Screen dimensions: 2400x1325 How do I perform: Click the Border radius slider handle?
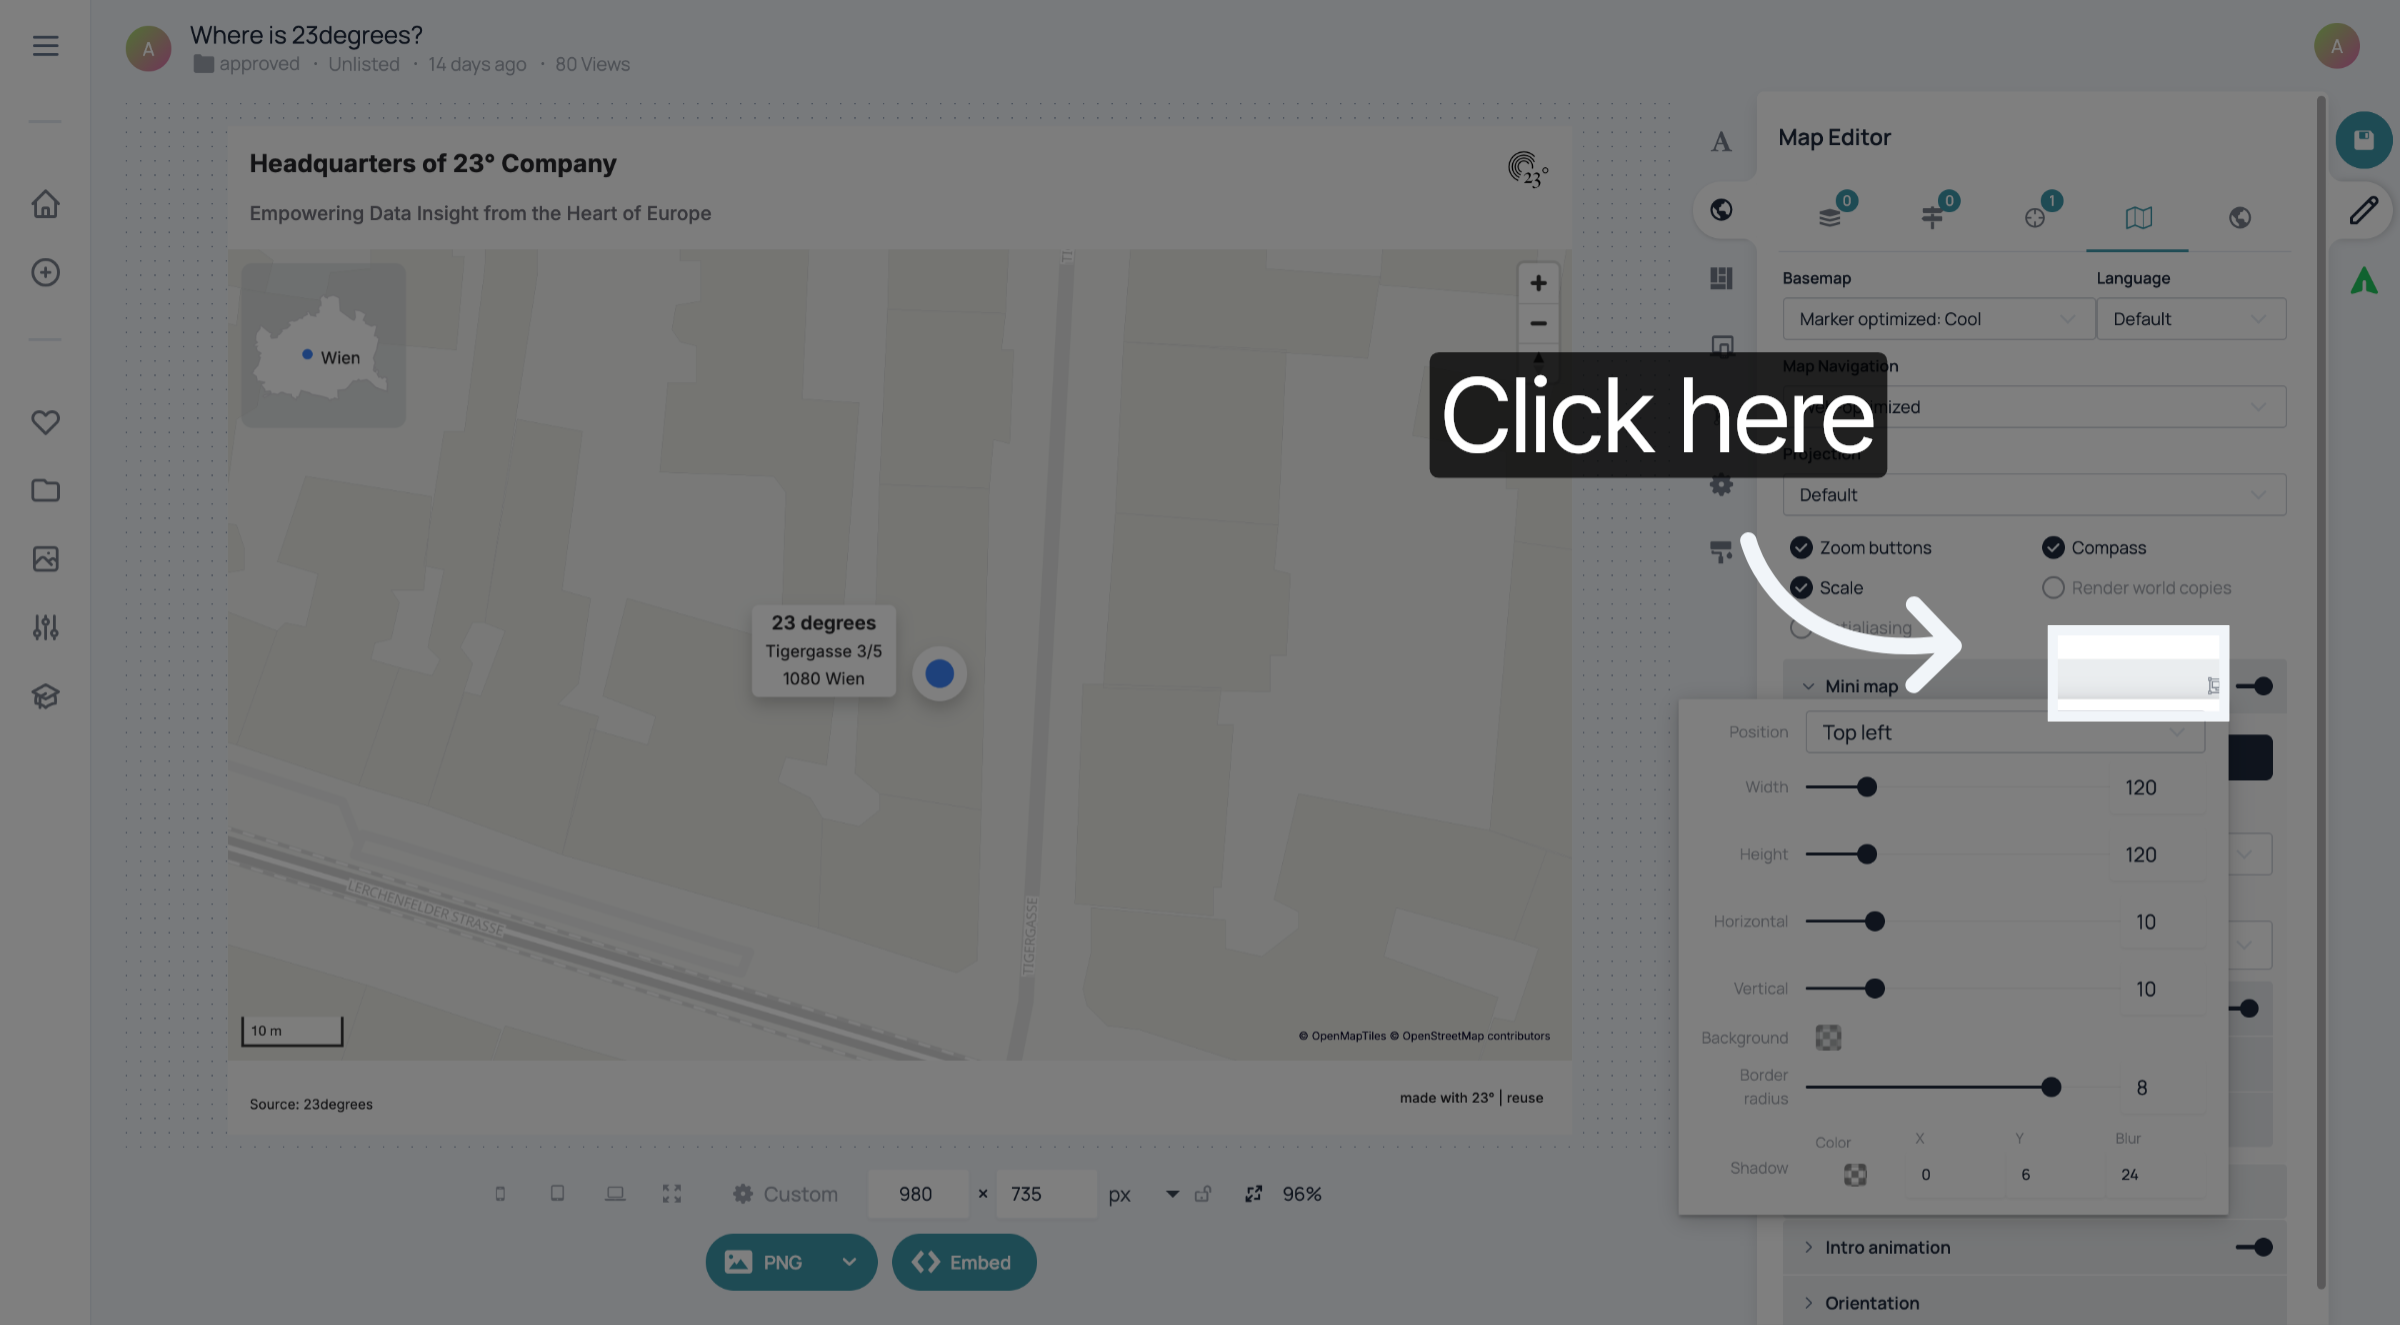click(x=2051, y=1087)
